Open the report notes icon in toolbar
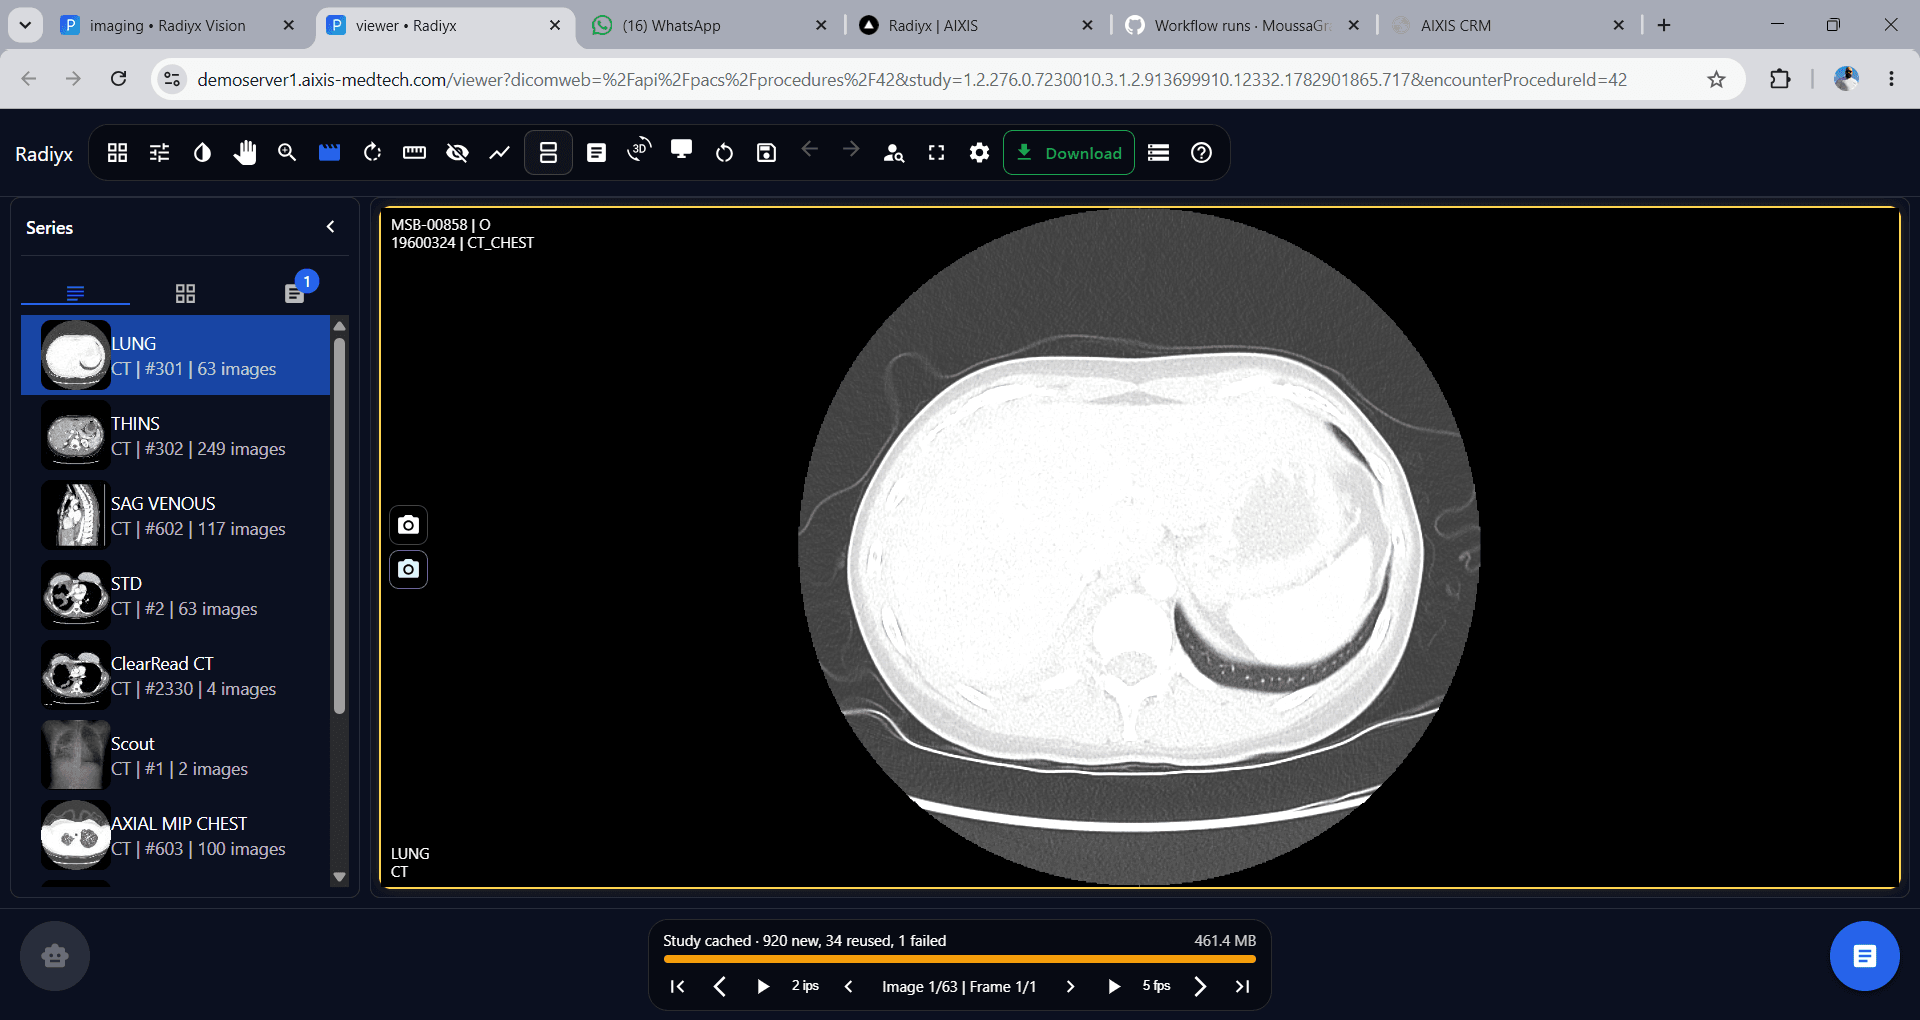The height and width of the screenshot is (1020, 1920). tap(596, 153)
